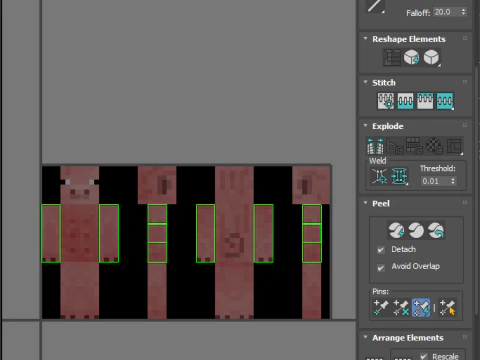Adjust the Falloff spinner arrows
Viewport: 480px width, 360px height.
tap(463, 12)
